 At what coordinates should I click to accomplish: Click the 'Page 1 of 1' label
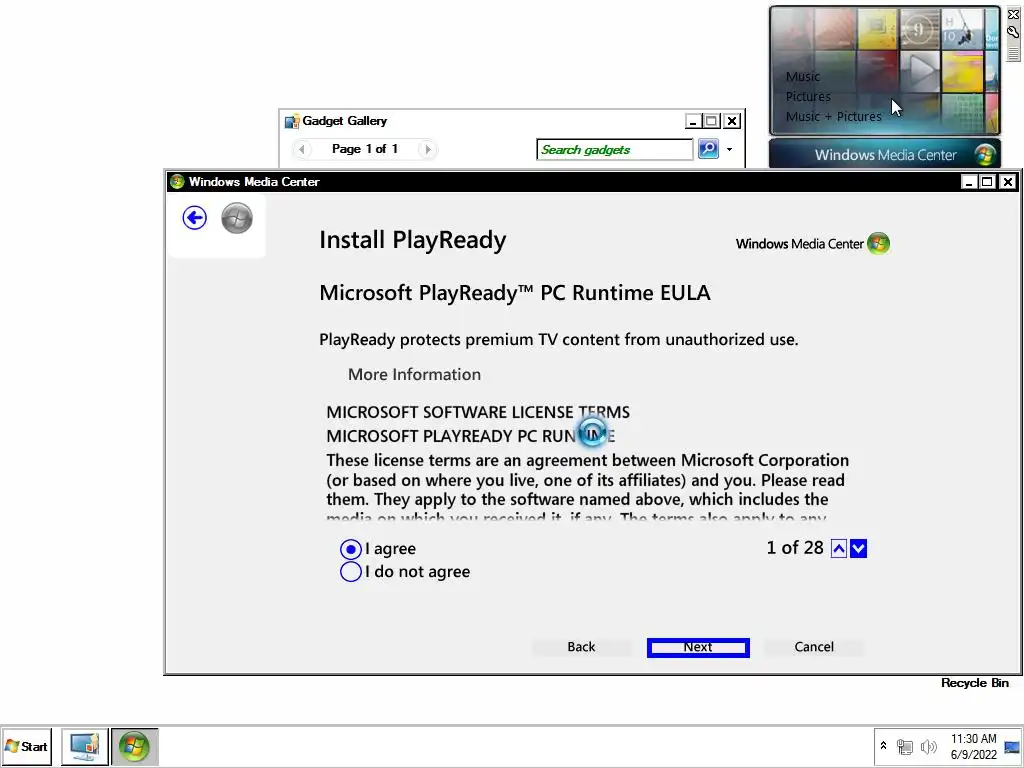click(364, 149)
